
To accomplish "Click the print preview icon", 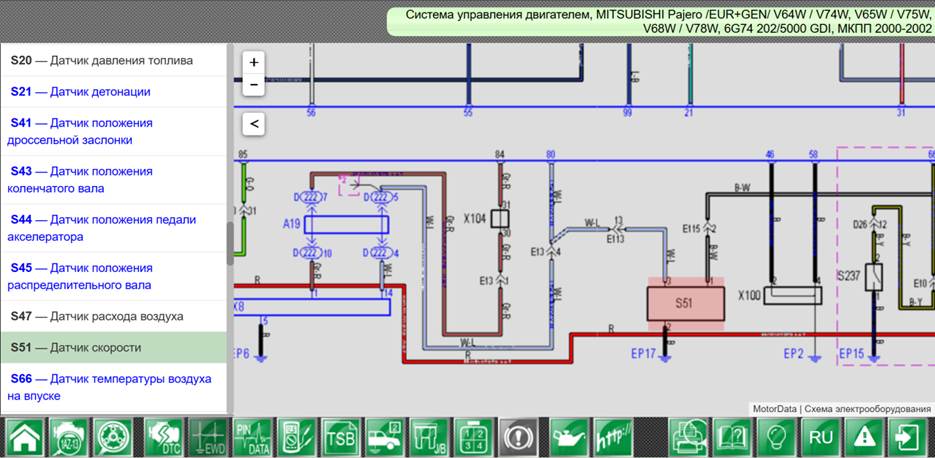I will coord(688,438).
